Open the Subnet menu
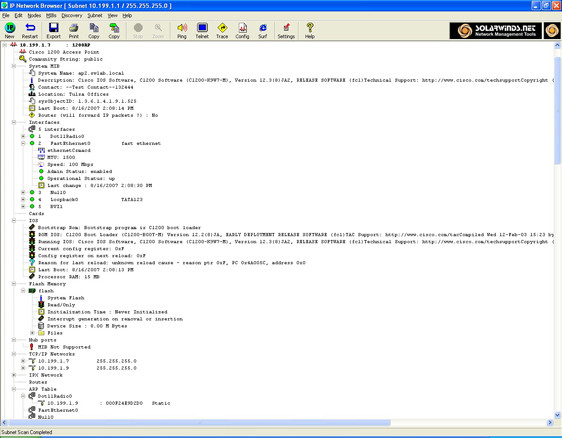The image size is (562, 438). [x=95, y=15]
